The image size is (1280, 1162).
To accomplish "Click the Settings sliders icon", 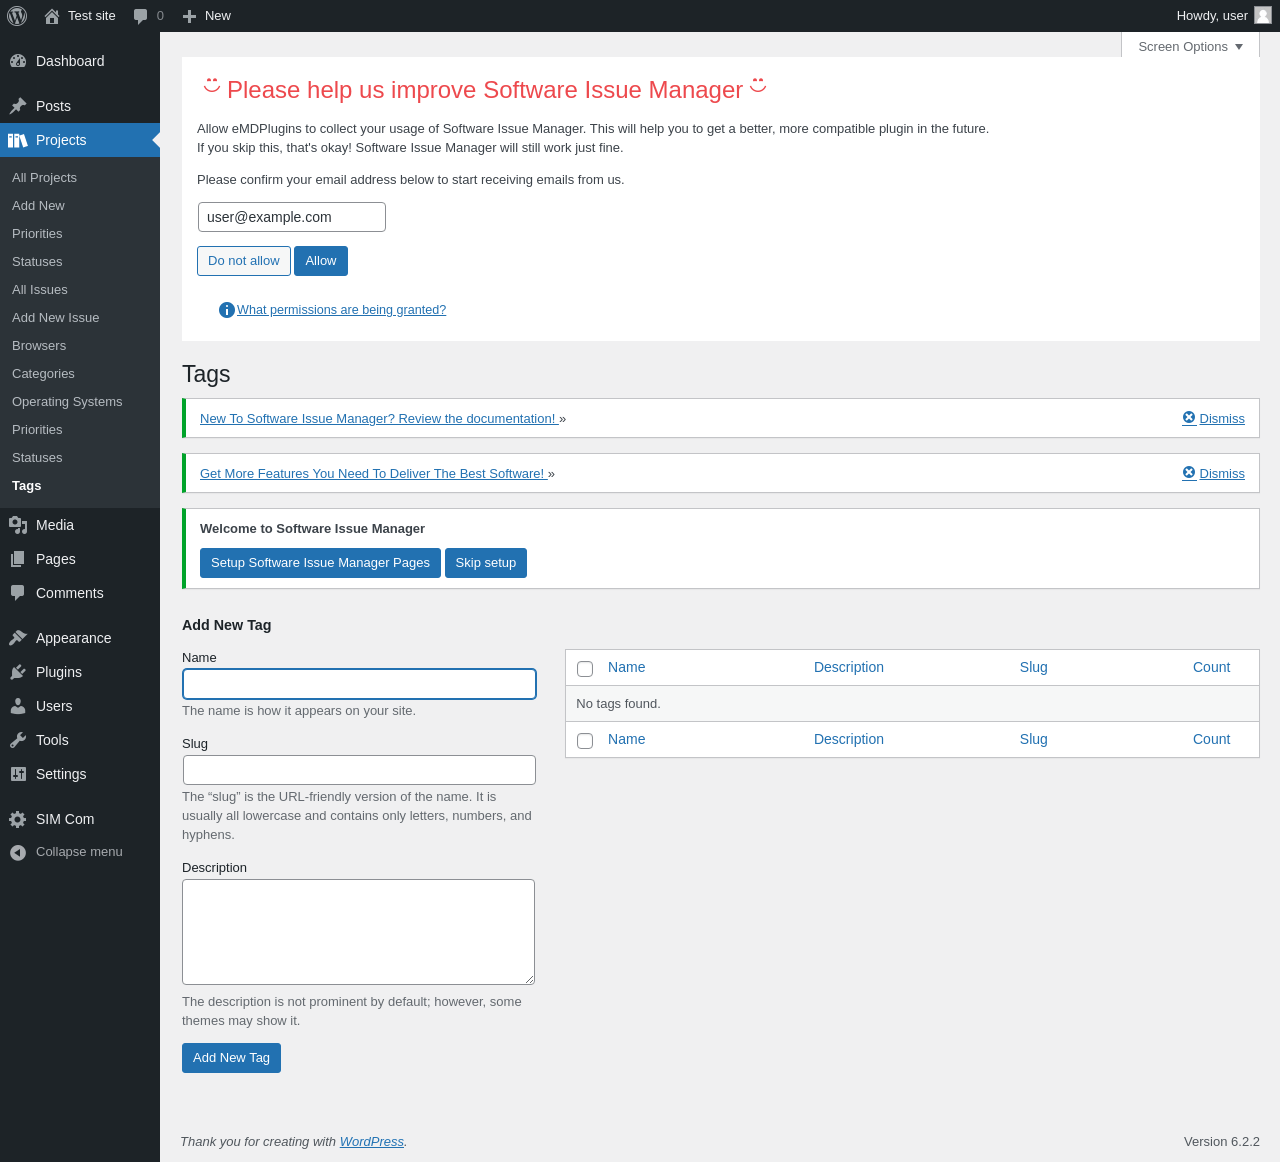I will click(18, 774).
